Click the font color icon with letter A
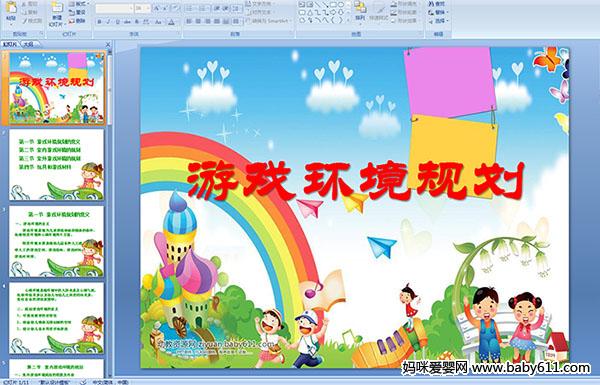The image size is (600, 385). point(171,22)
